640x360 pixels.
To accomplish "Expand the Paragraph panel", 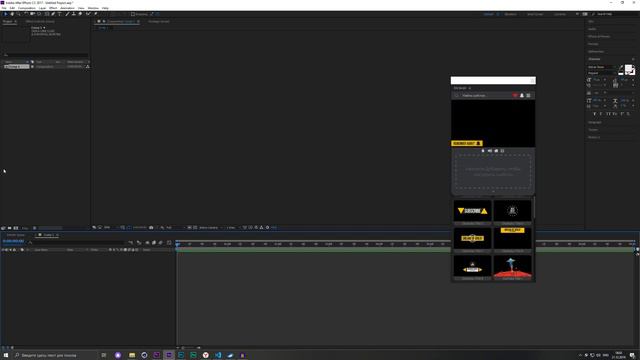I will (x=595, y=122).
